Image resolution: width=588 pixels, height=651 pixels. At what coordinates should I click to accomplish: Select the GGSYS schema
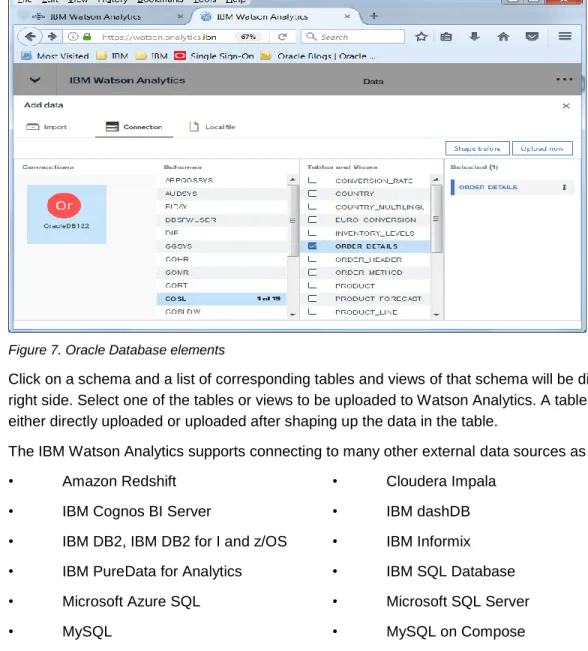(222, 246)
